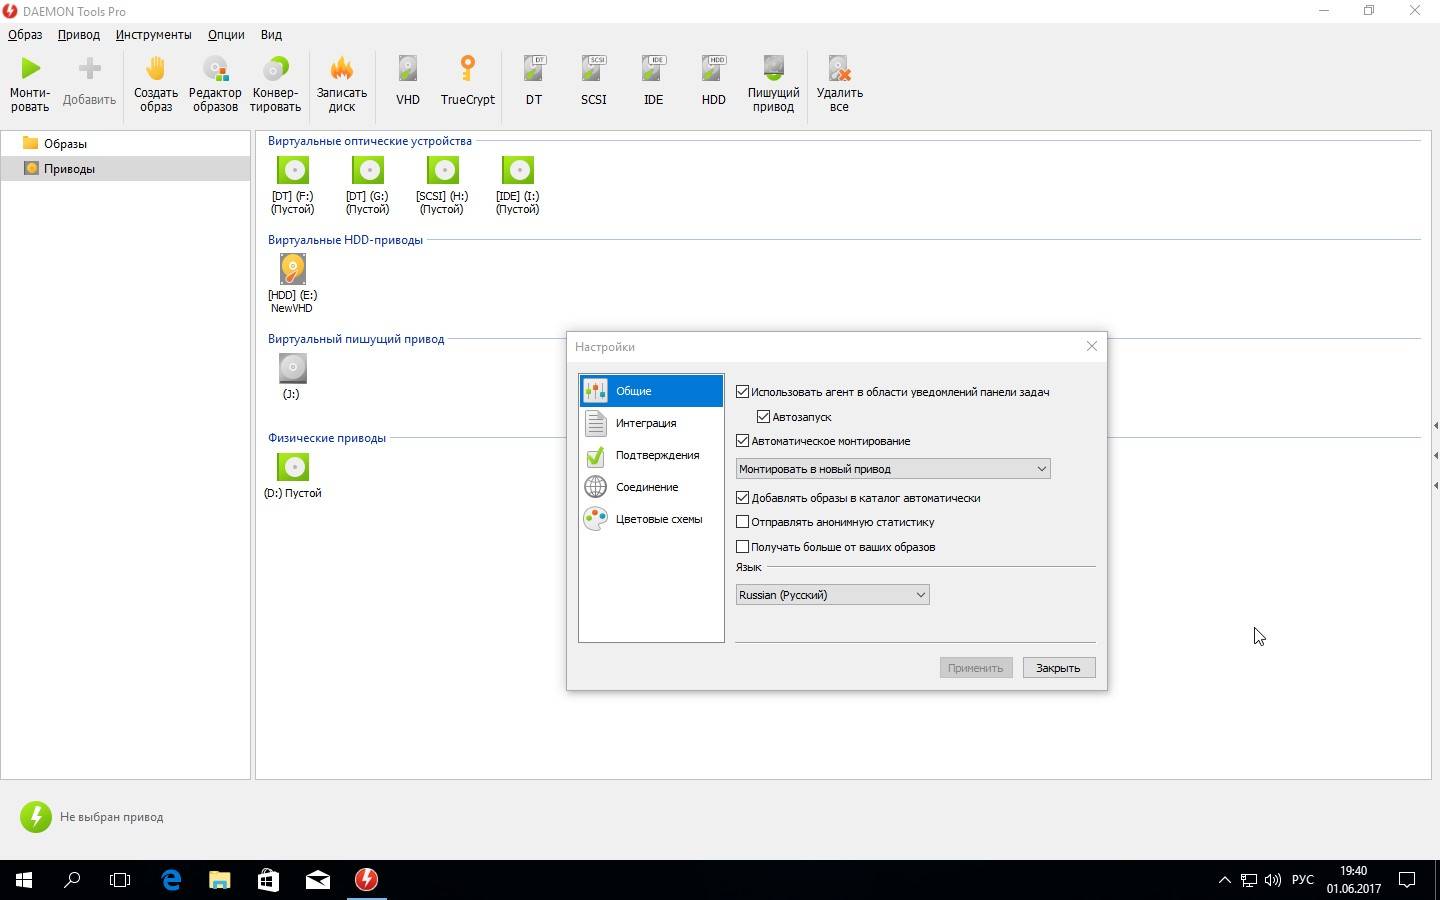The image size is (1440, 900).
Task: Close the Настройки dialog with X
Action: point(1091,346)
